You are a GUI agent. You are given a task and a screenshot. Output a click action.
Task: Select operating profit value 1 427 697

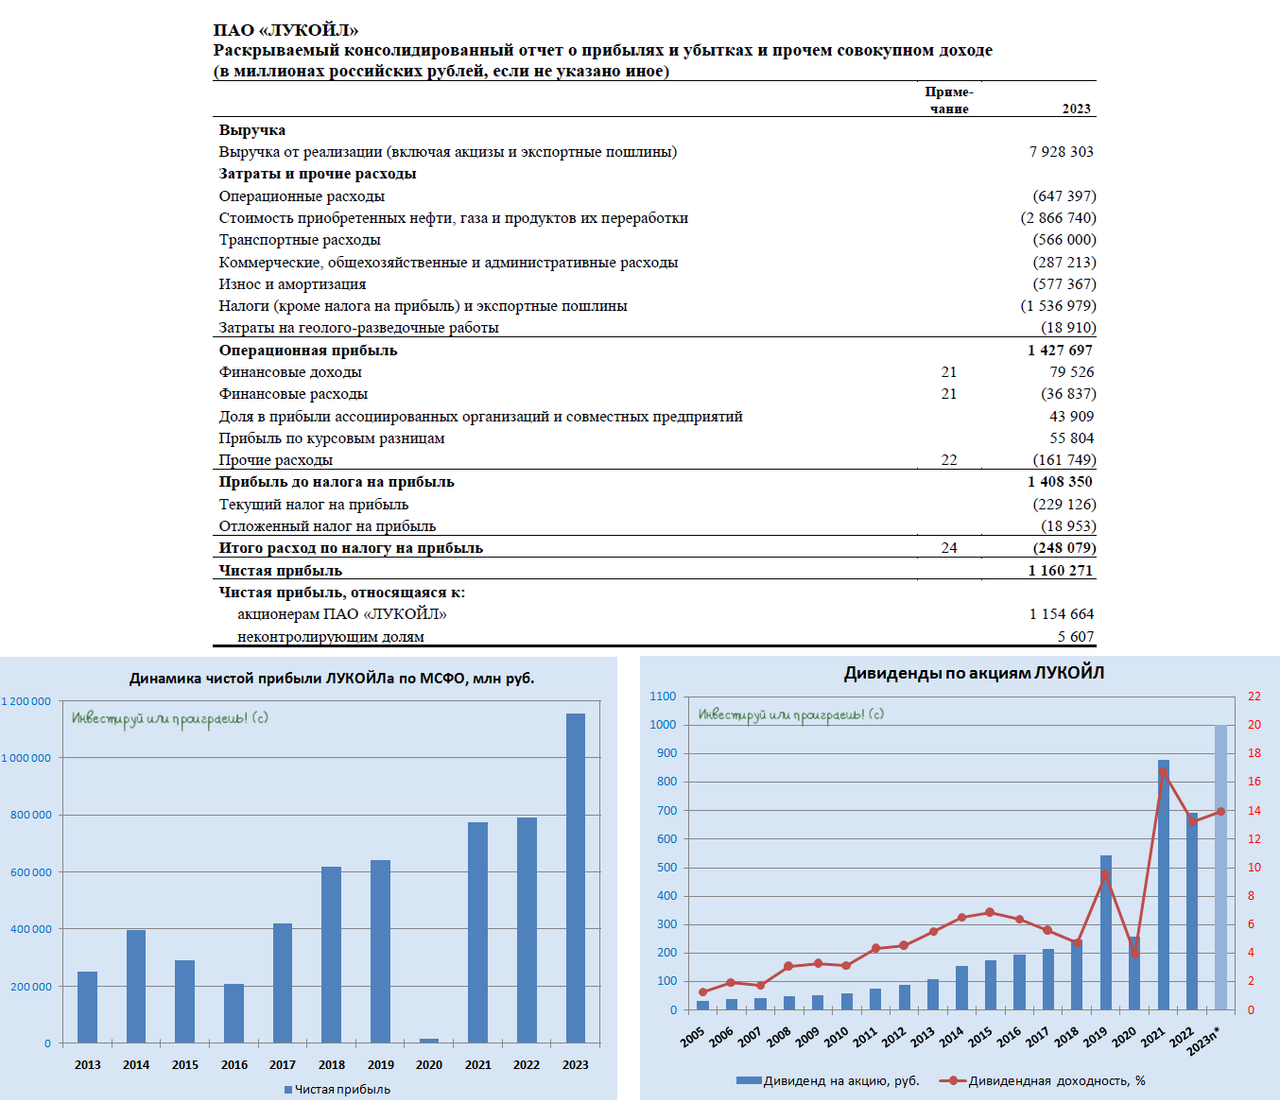(1060, 350)
